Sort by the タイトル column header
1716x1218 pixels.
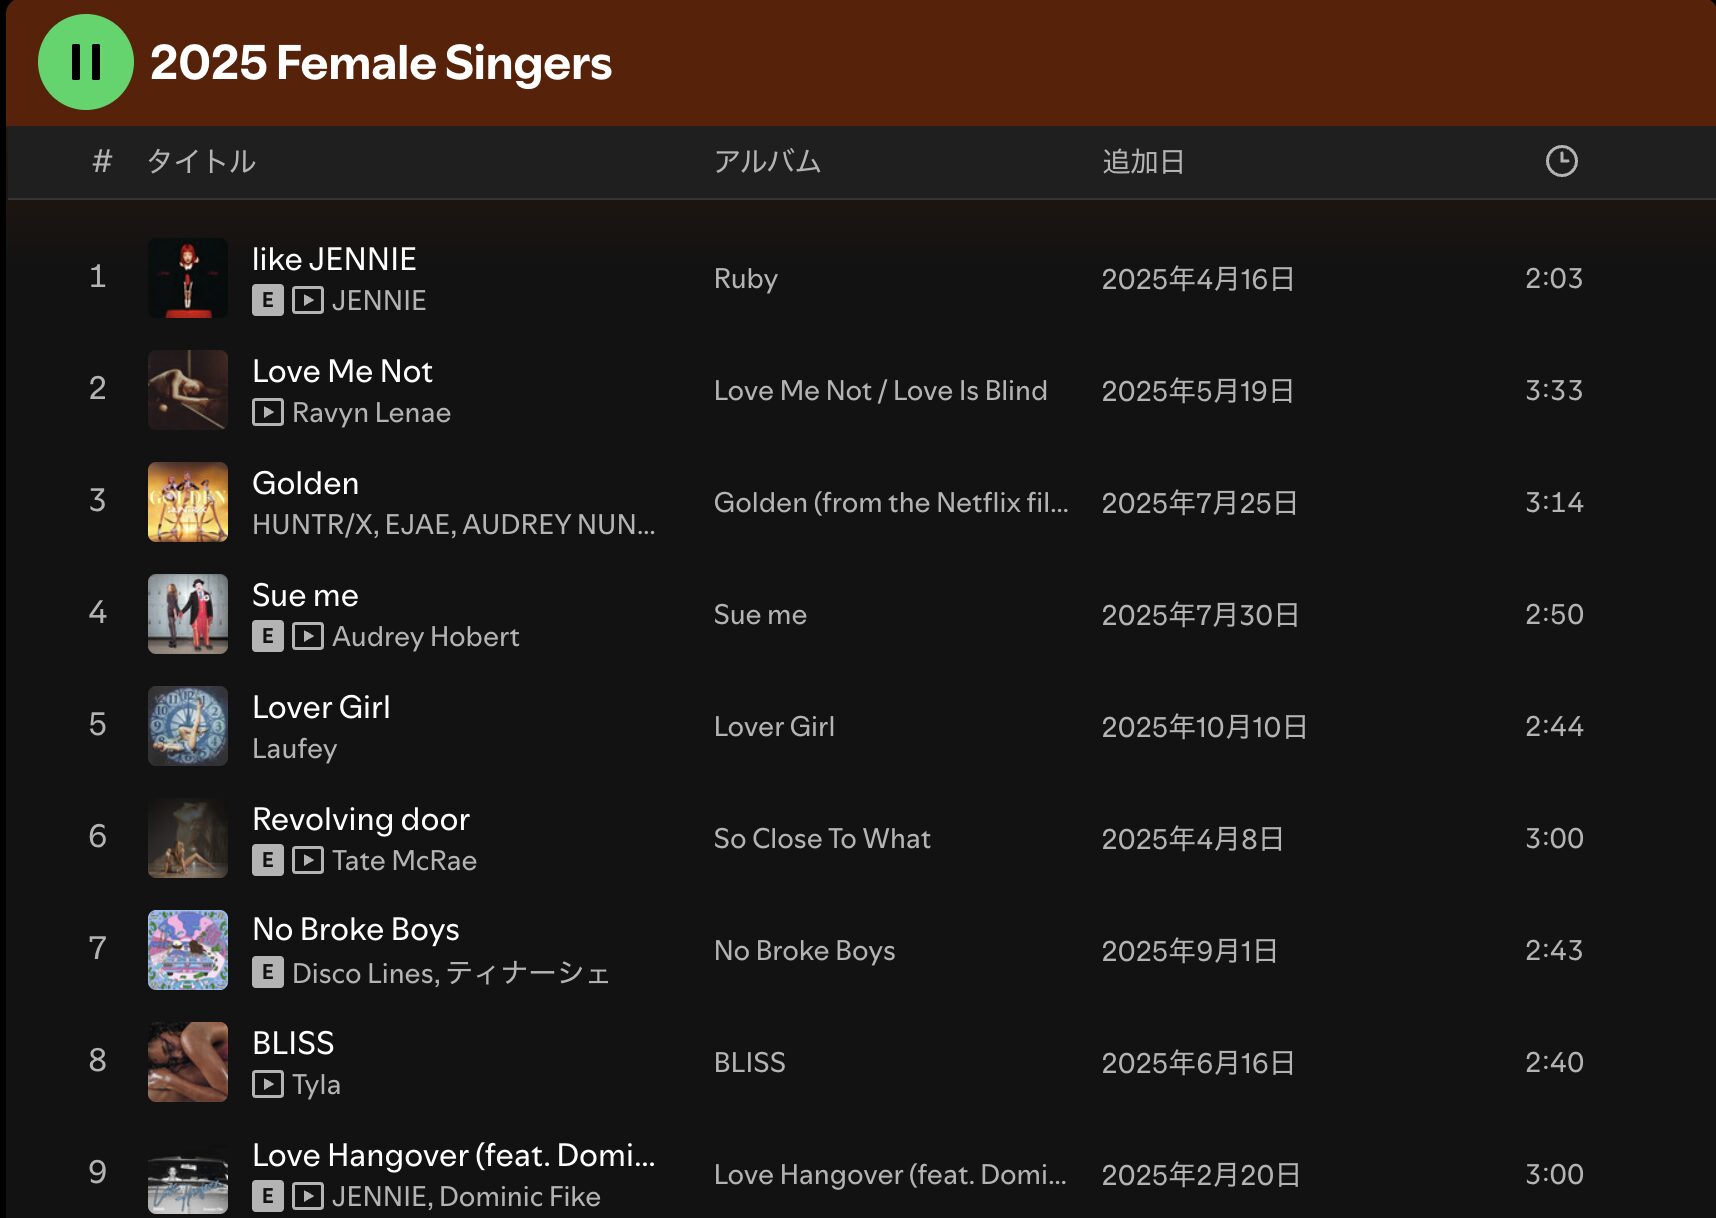[201, 161]
